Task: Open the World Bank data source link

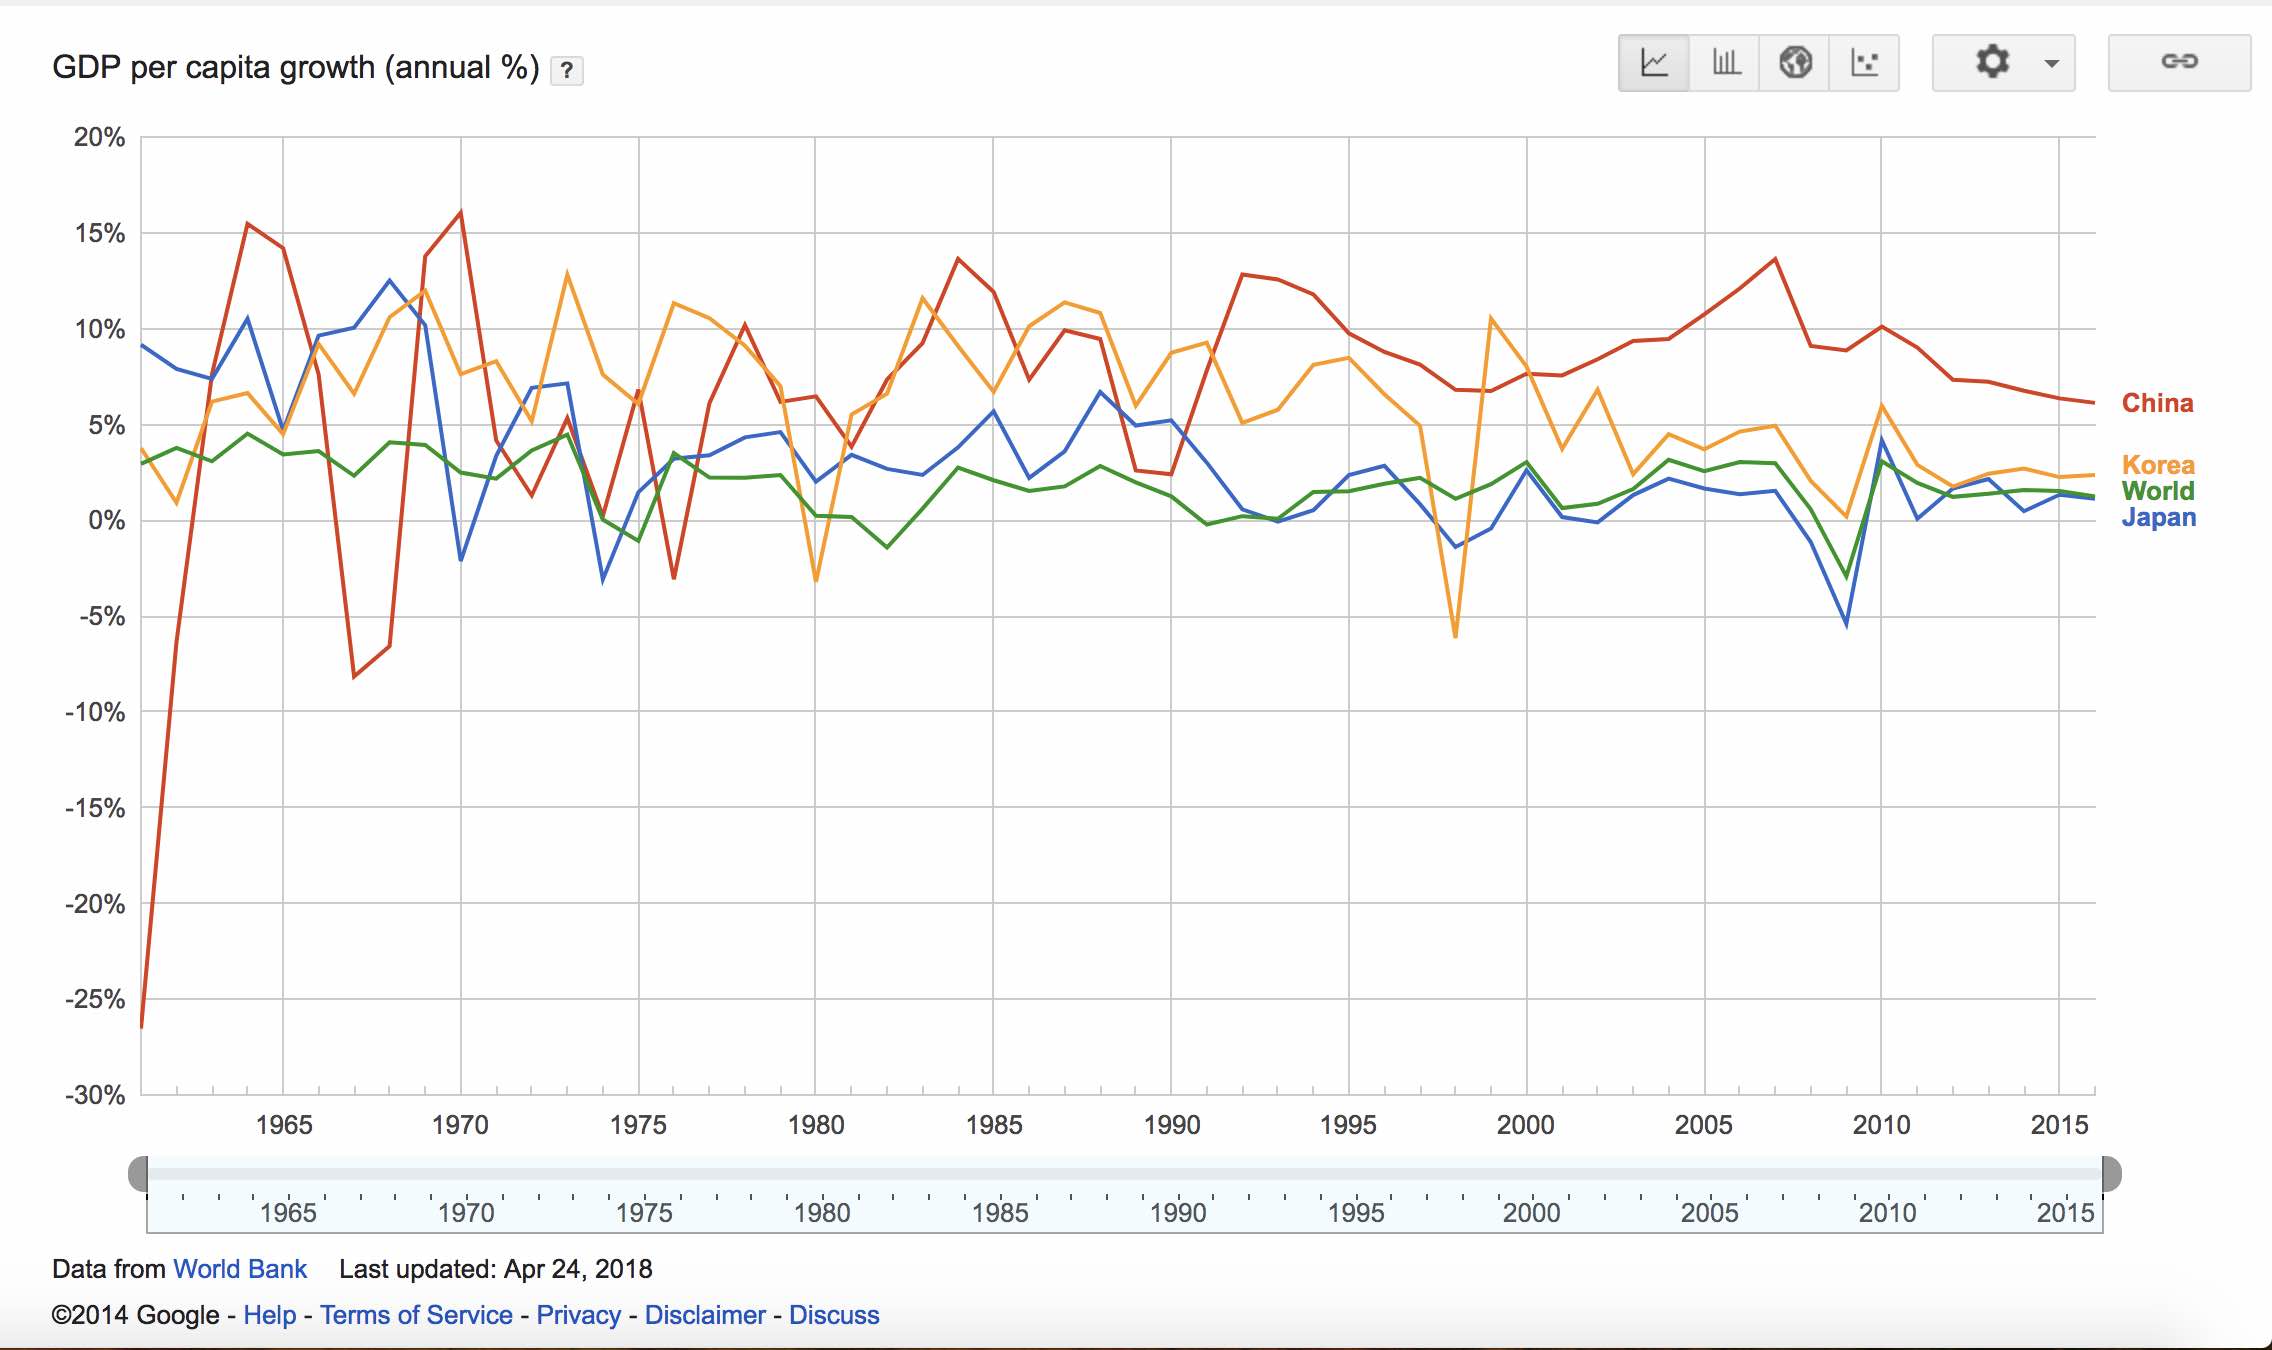Action: click(240, 1269)
